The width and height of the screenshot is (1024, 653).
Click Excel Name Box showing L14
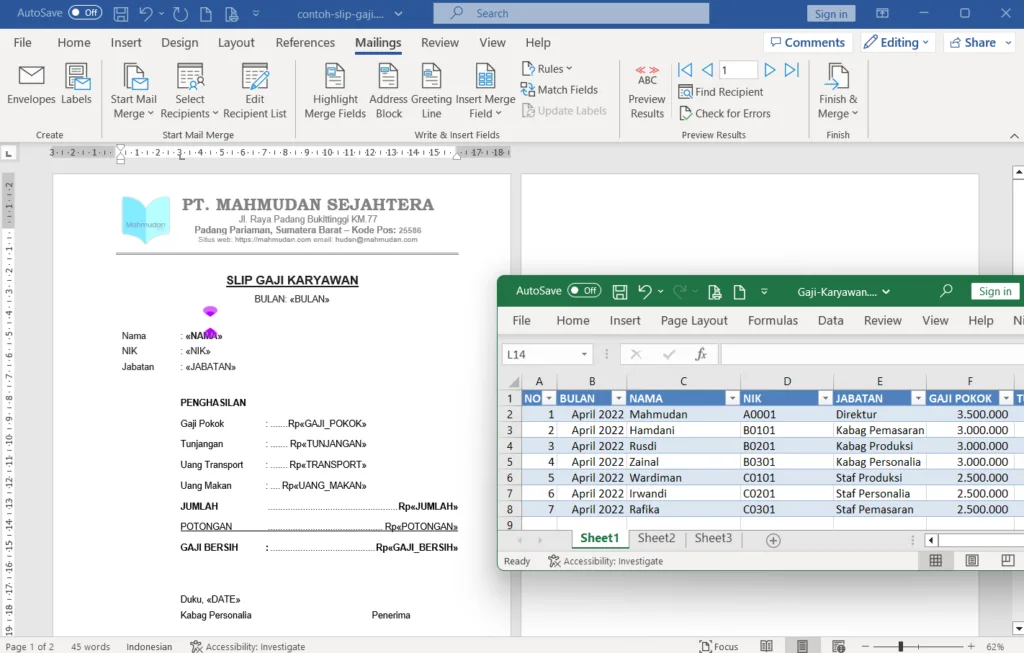pos(541,355)
